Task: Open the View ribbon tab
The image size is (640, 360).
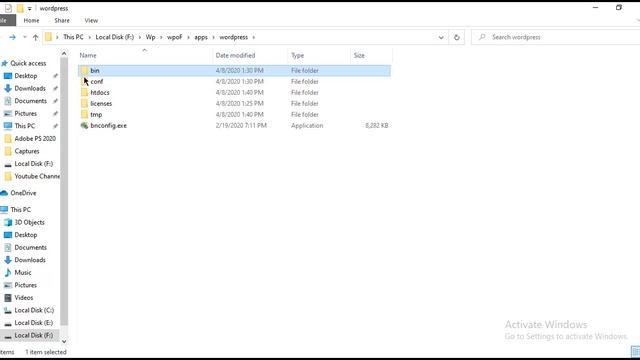Action: (x=91, y=20)
